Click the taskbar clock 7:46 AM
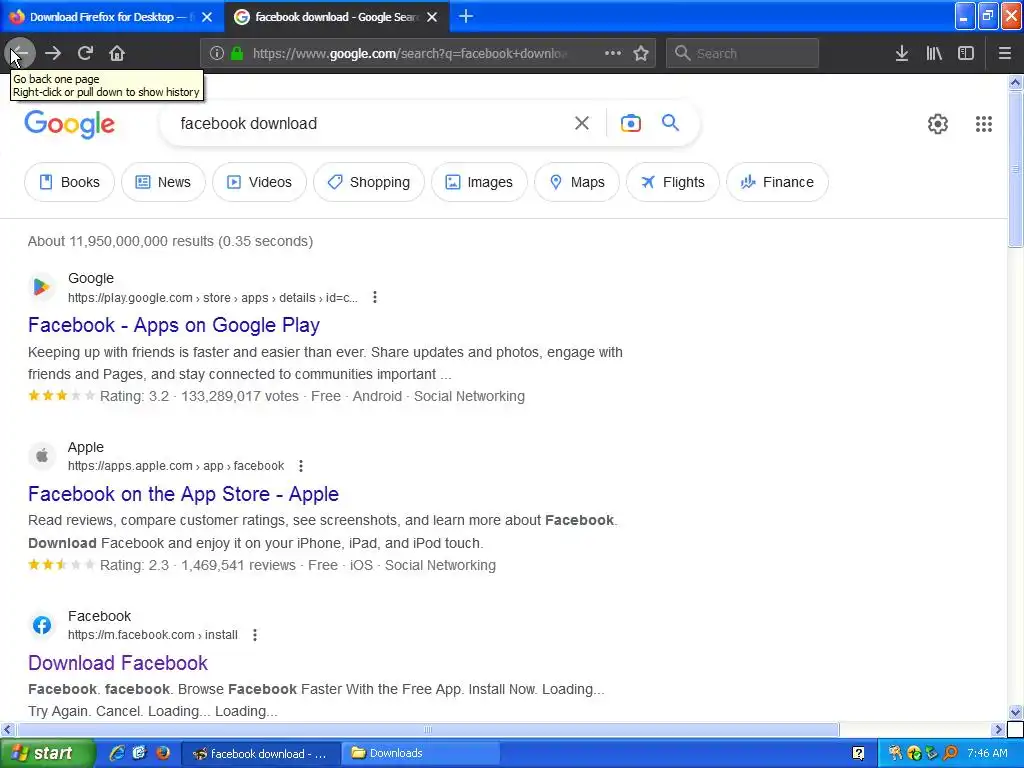 click(987, 754)
